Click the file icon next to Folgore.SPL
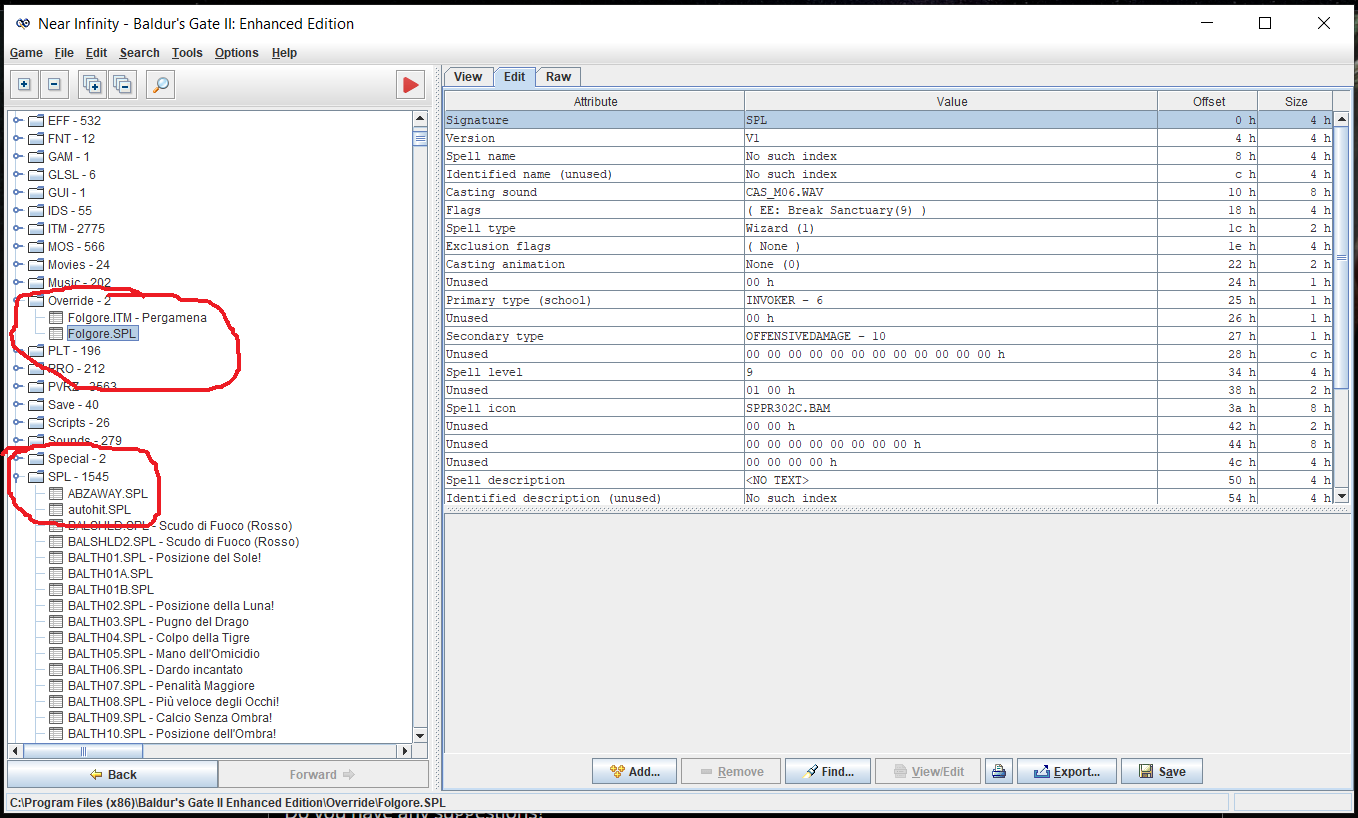This screenshot has height=818, width=1358. 56,334
